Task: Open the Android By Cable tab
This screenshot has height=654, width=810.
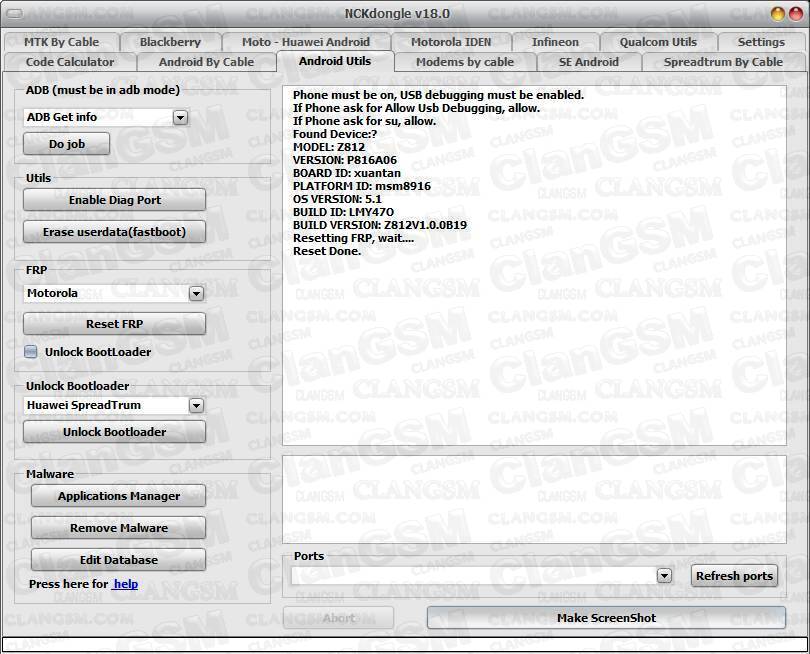Action: tap(206, 62)
